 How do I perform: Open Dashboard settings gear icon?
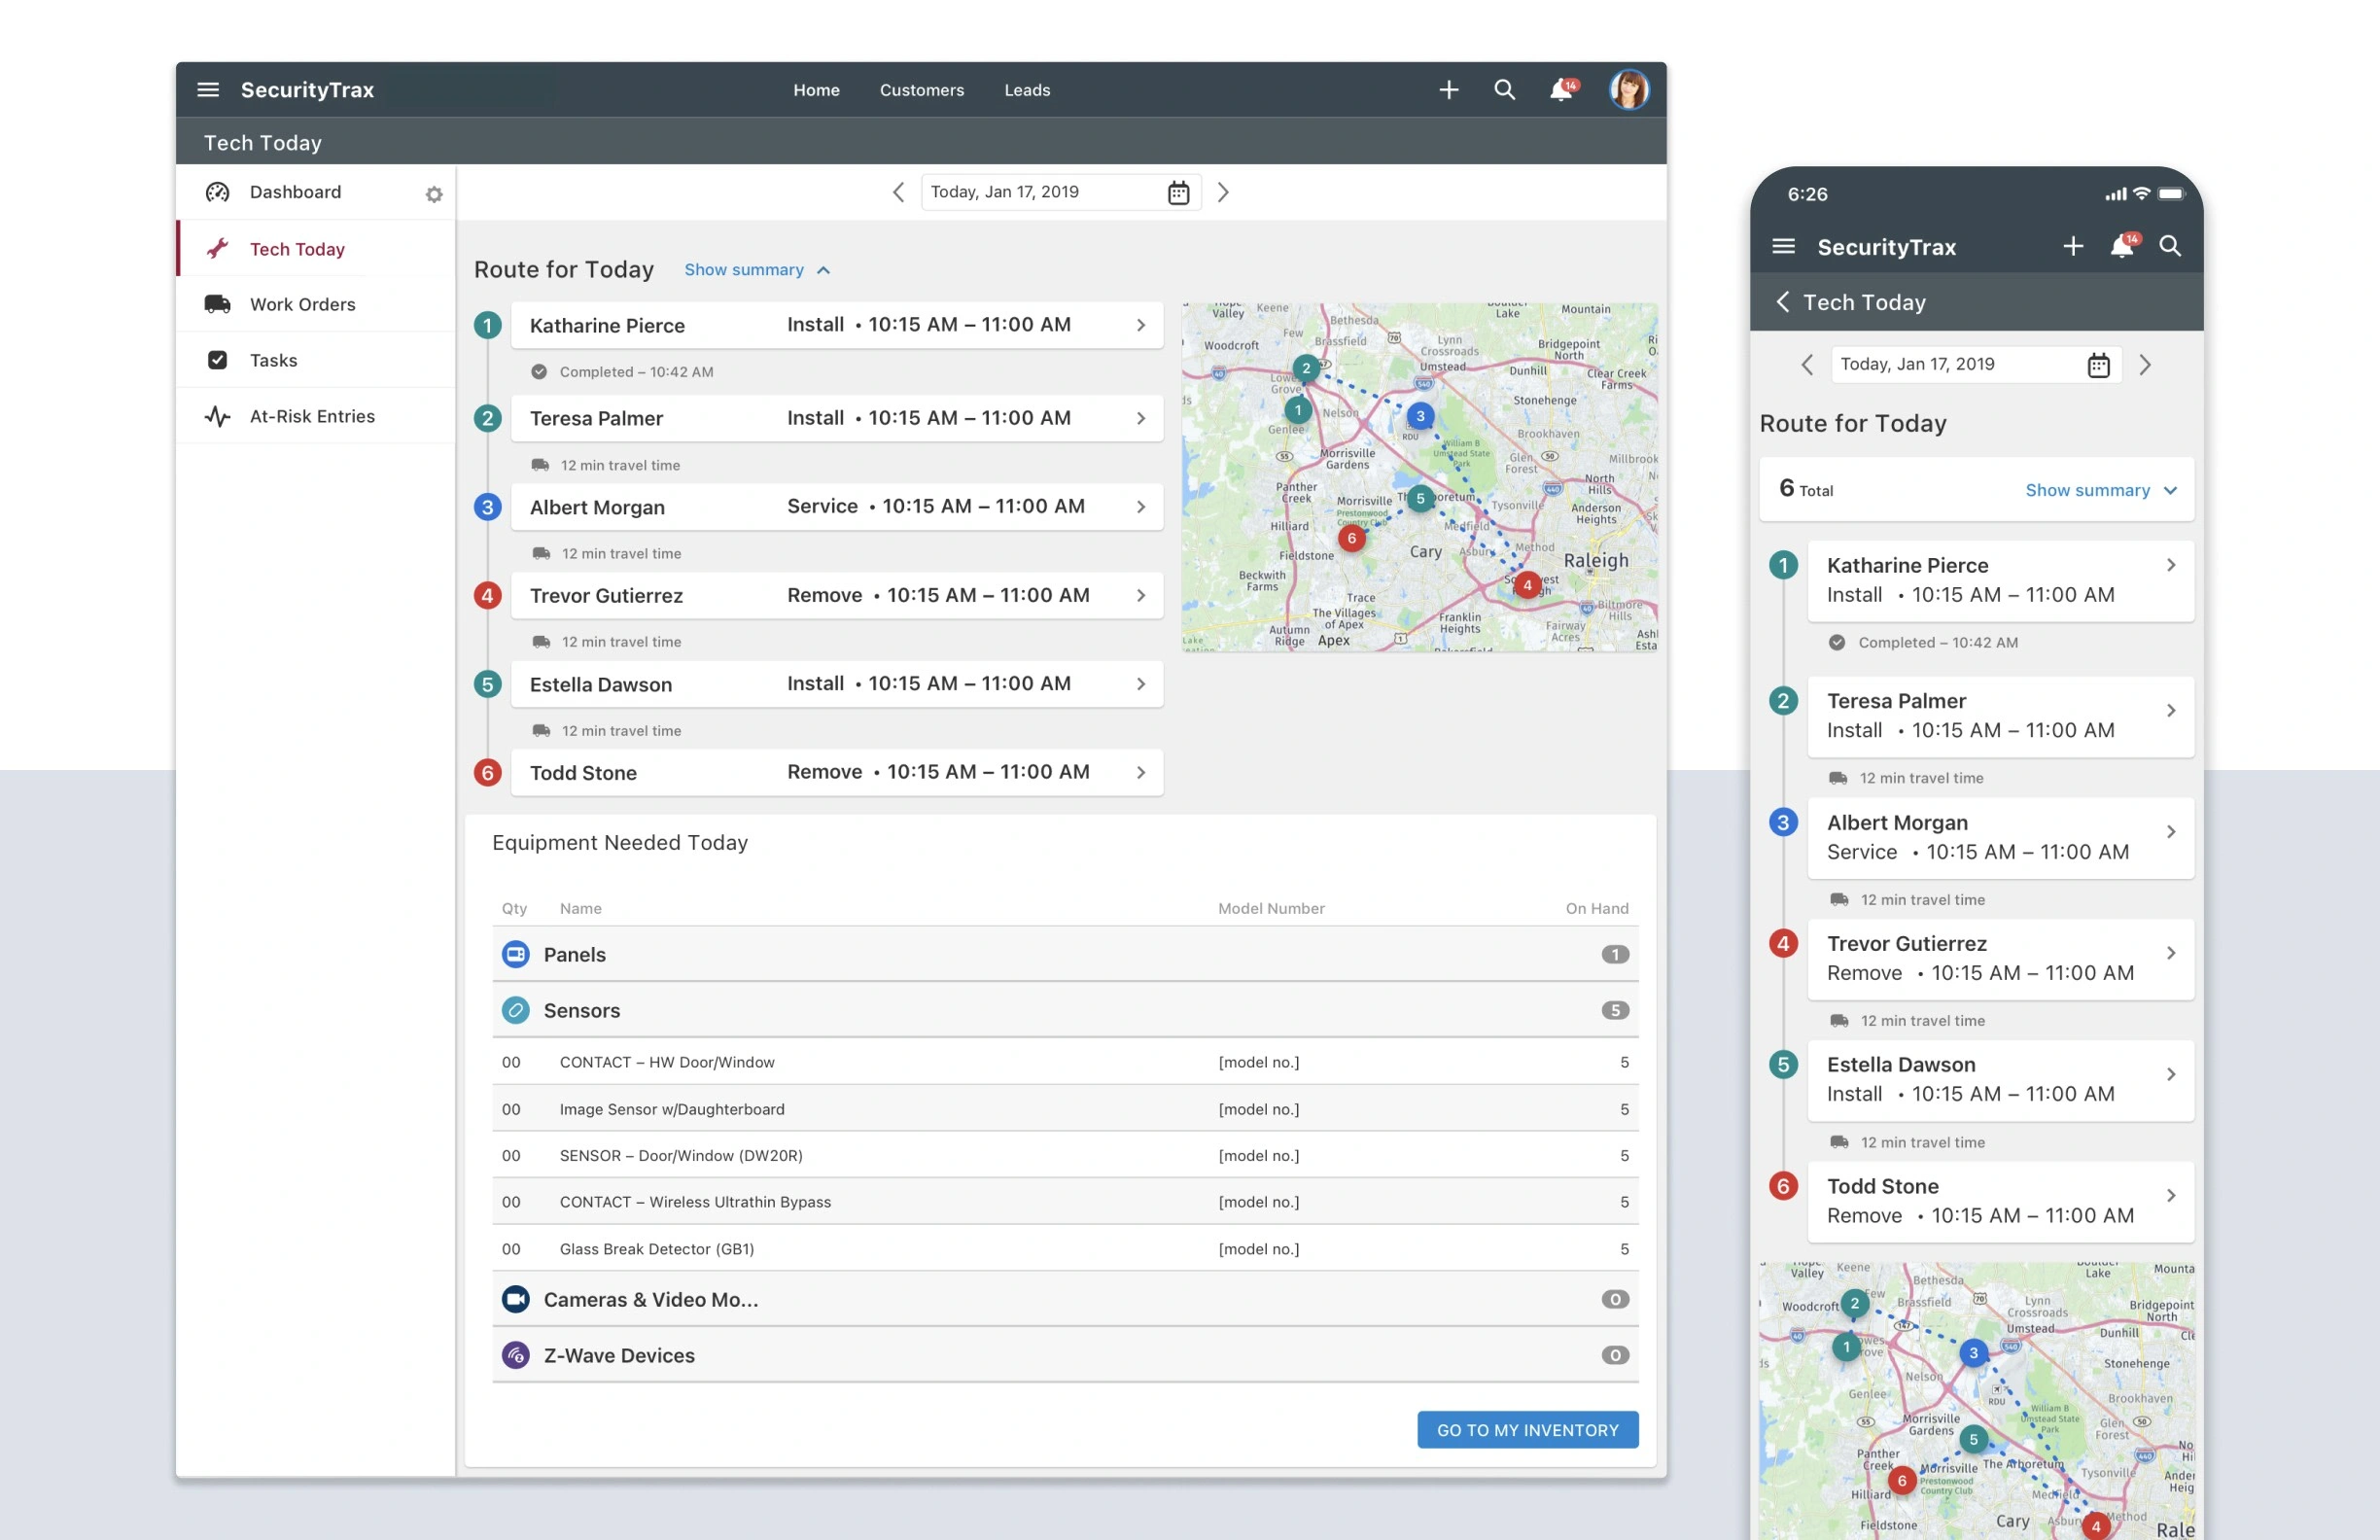pyautogui.click(x=434, y=194)
